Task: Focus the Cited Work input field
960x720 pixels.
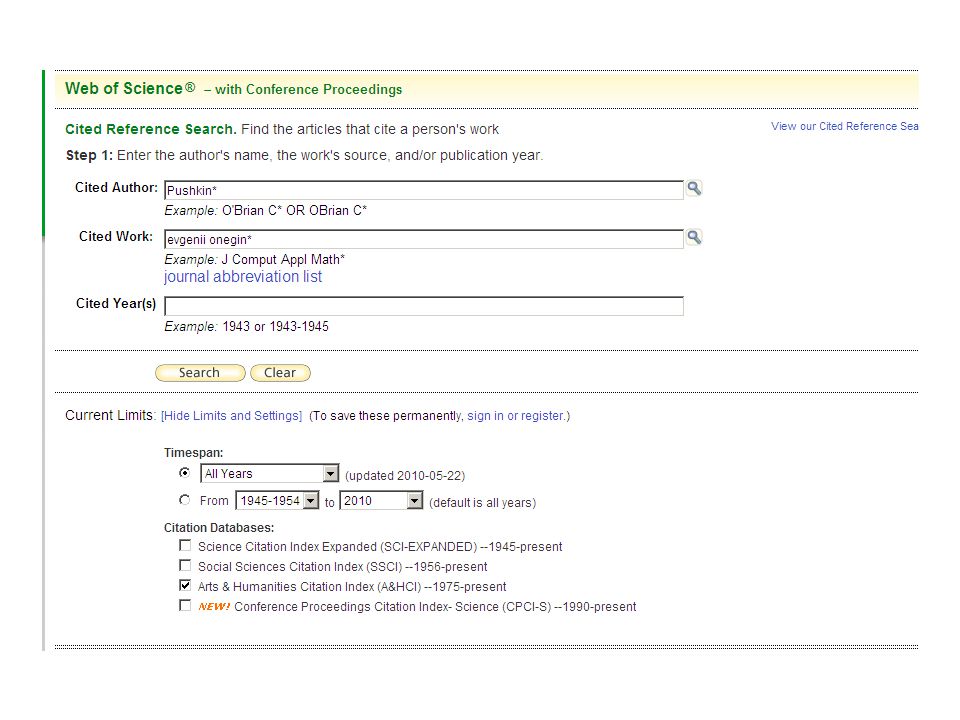Action: click(x=424, y=239)
